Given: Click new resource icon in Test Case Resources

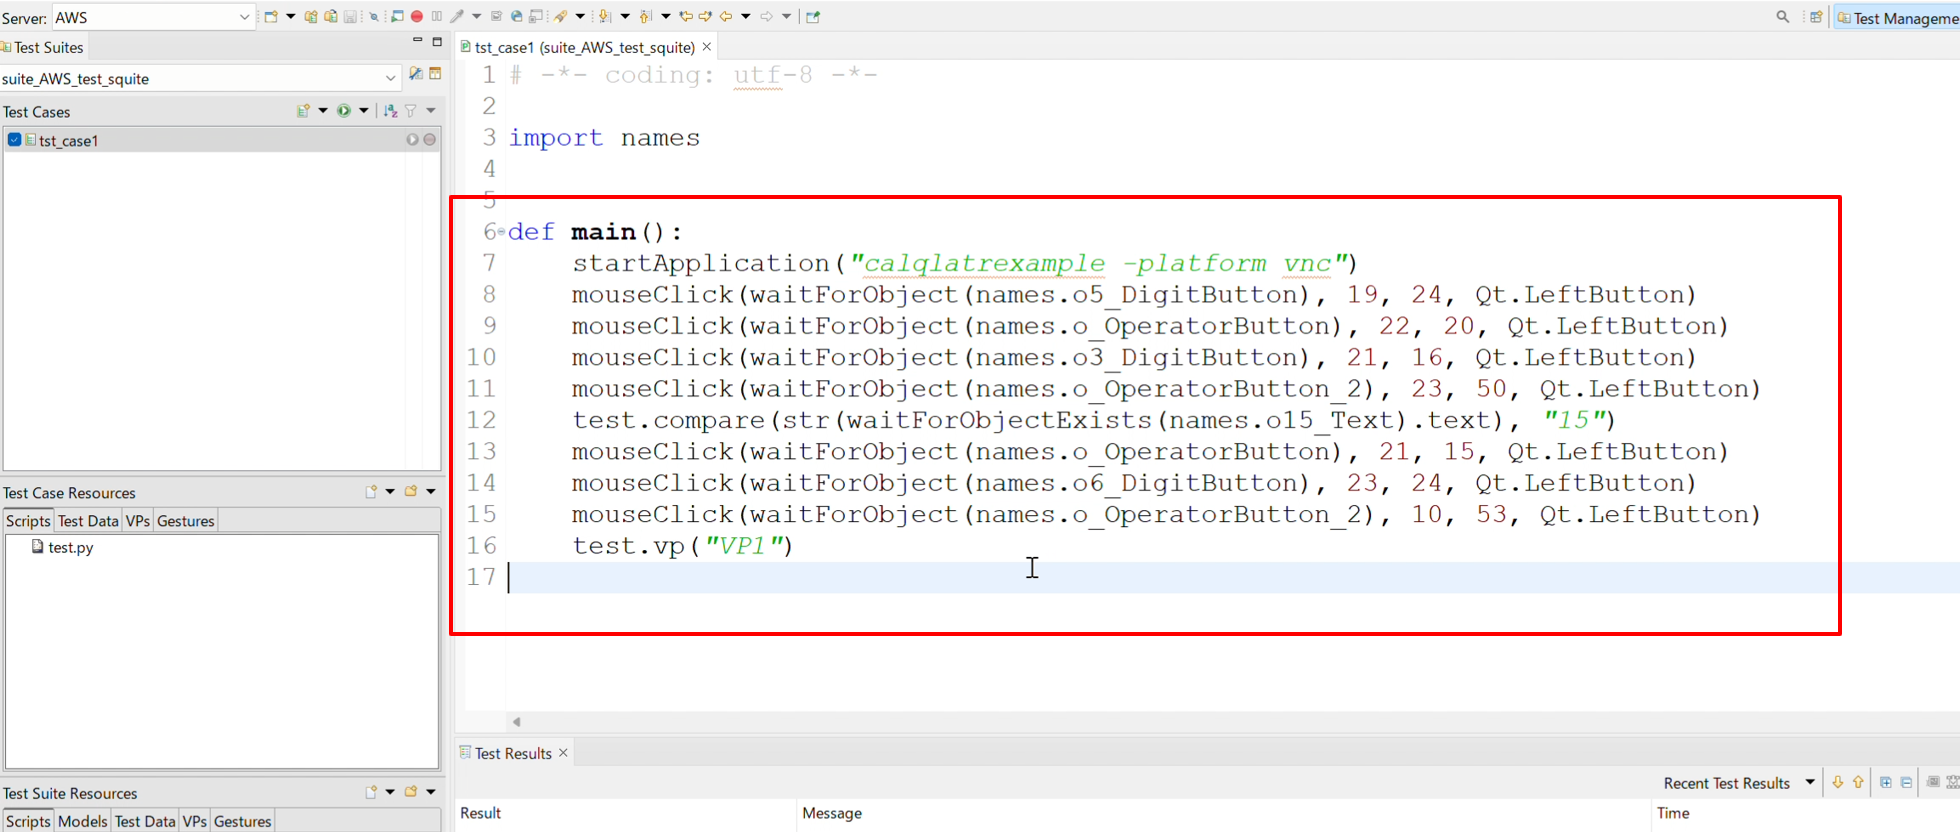Looking at the screenshot, I should click(371, 492).
